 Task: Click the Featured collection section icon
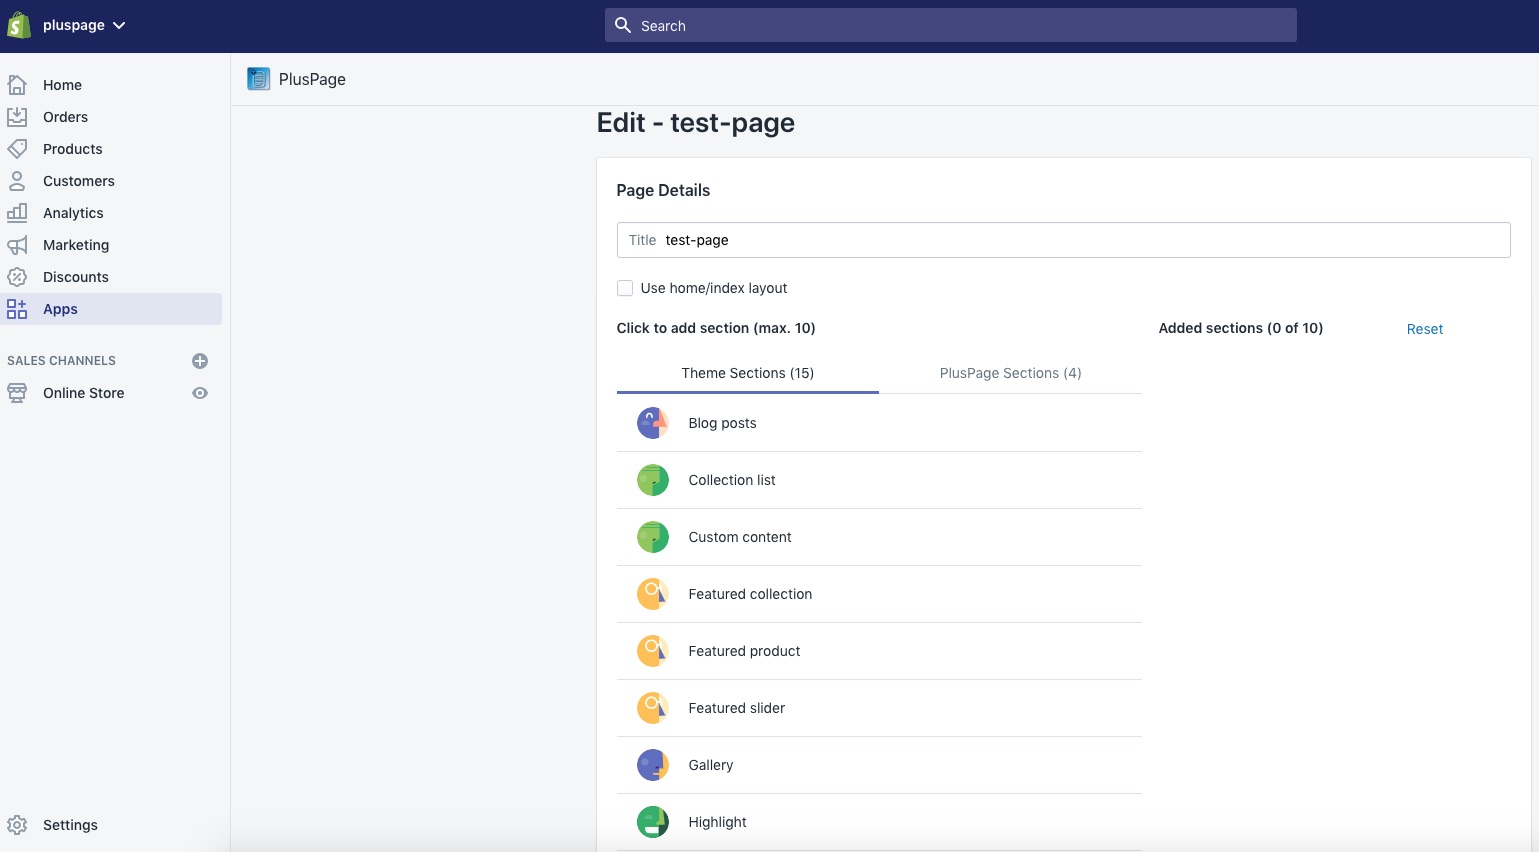[x=652, y=593]
